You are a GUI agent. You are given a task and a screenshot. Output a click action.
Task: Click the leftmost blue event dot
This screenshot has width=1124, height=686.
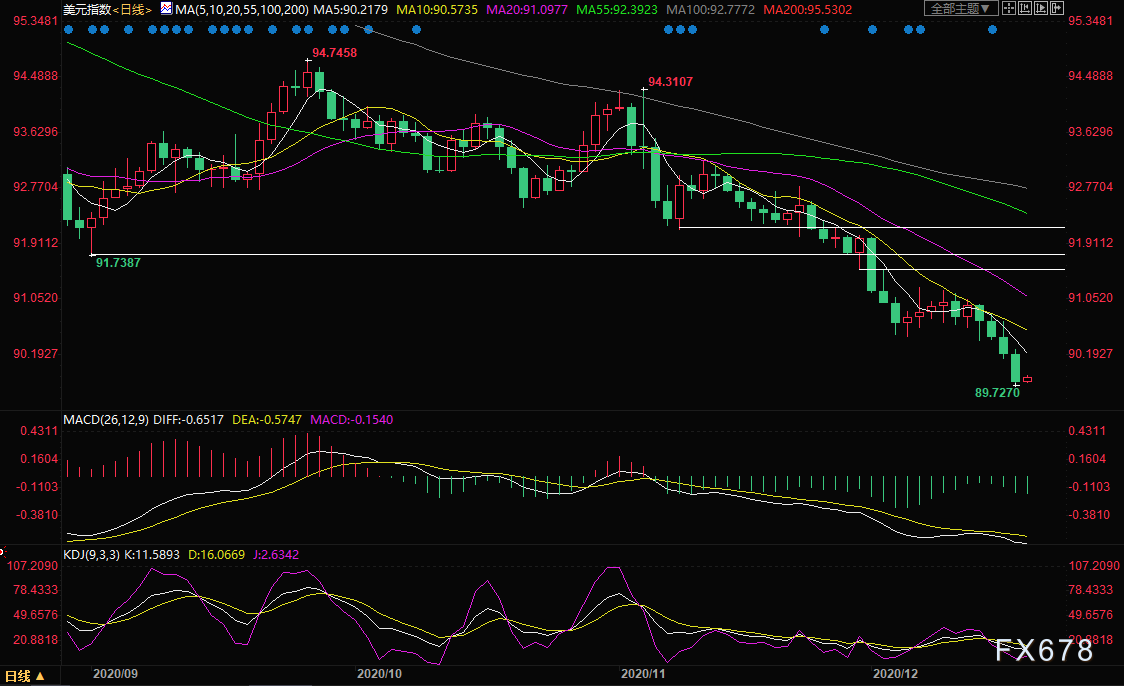[x=67, y=29]
